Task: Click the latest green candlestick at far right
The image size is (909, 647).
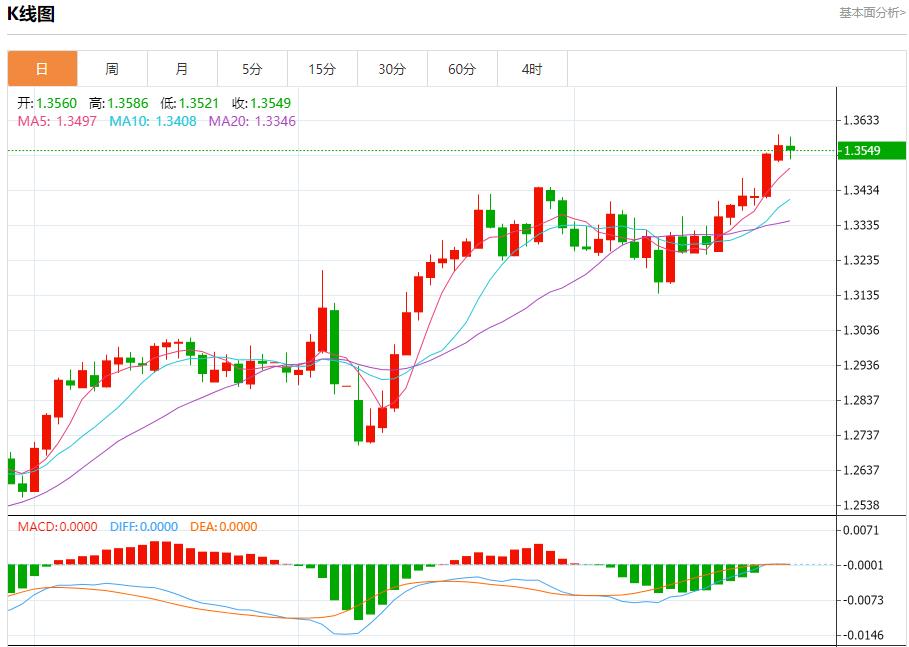Action: [790, 148]
